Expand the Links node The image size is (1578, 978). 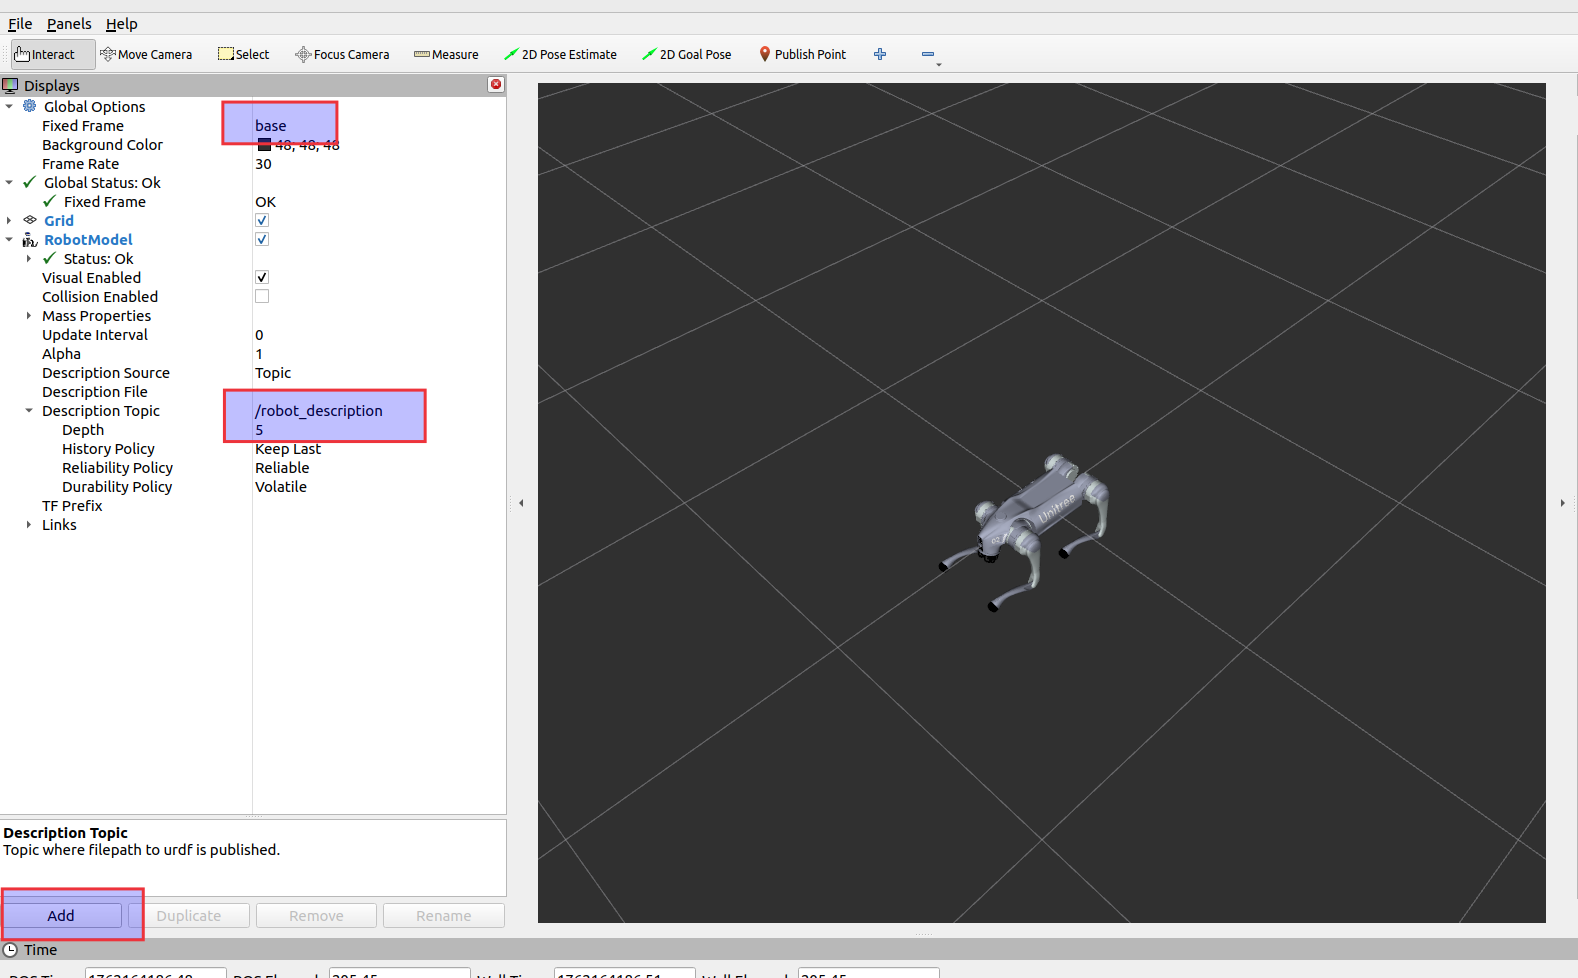pos(29,524)
